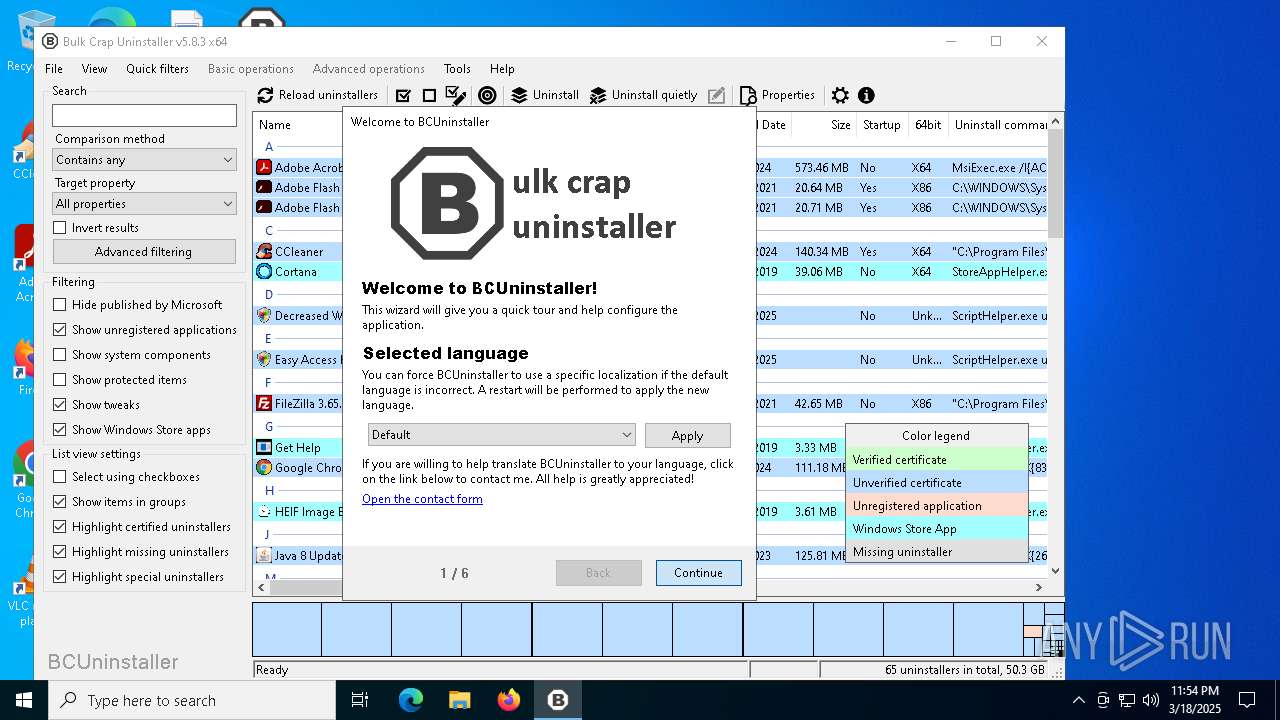Screen dimensions: 1280x720
Task: Open the Help menu
Action: (502, 69)
